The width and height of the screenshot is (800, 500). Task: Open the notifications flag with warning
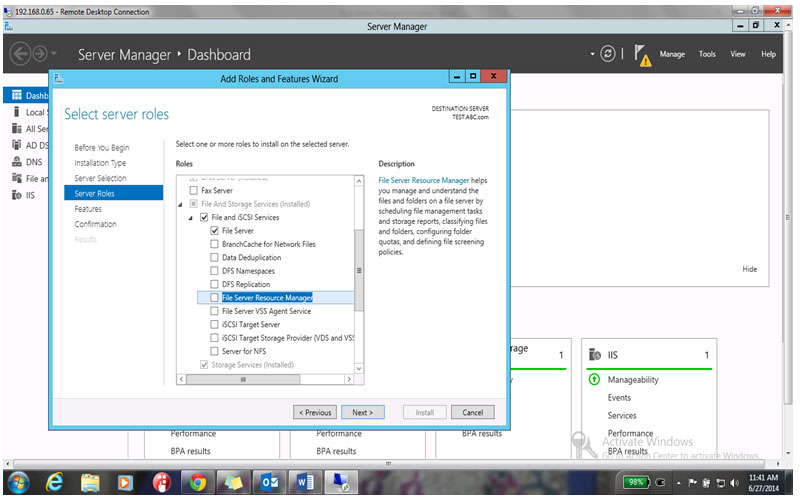642,55
